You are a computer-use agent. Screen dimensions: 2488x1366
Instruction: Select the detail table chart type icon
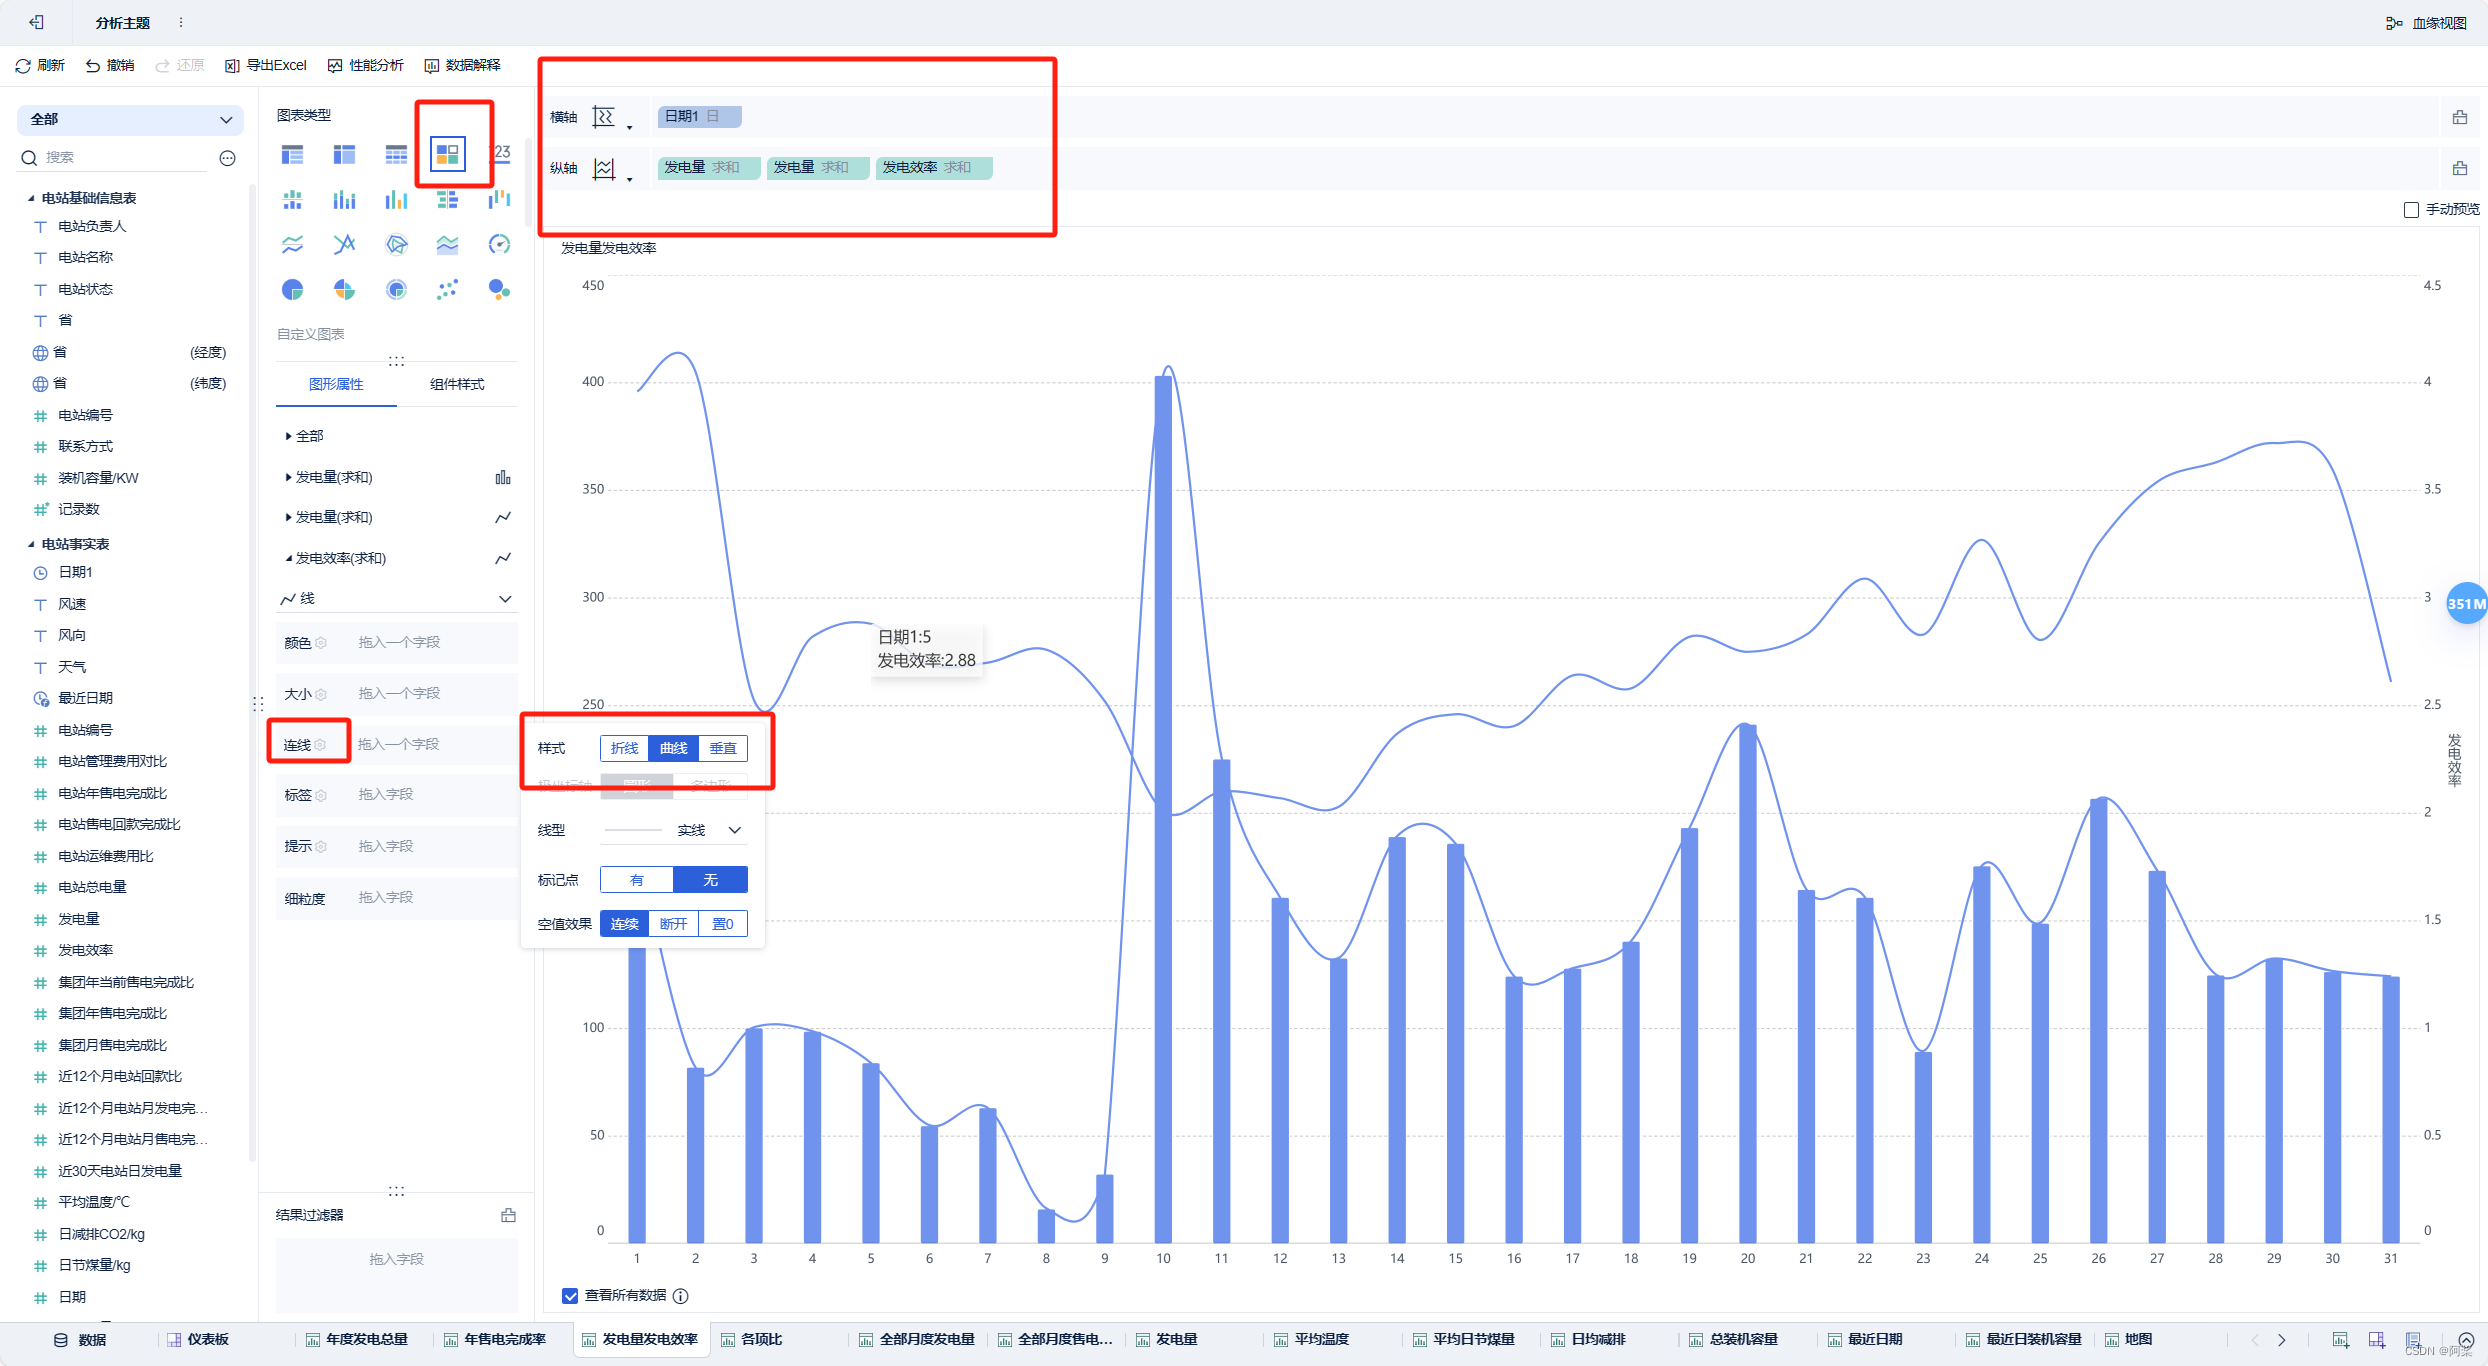396,154
